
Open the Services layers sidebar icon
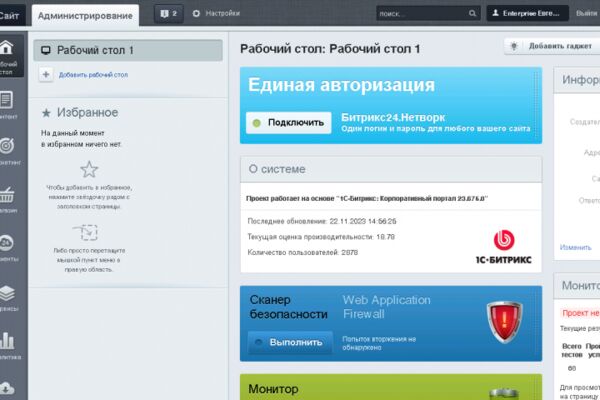click(7, 293)
